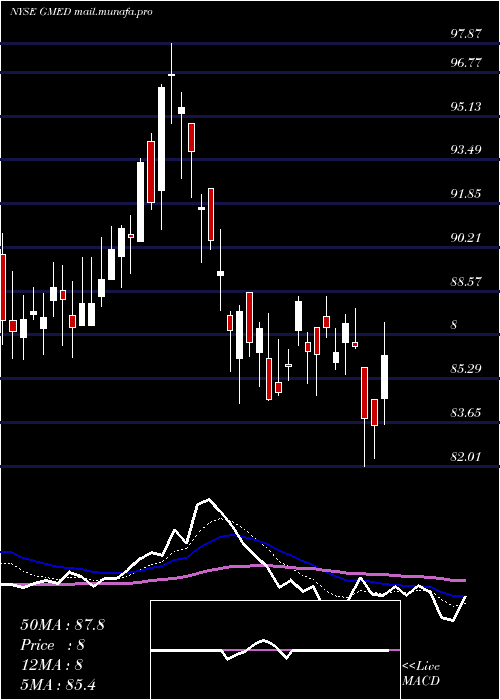
Task: Click the 90.21 price level label
Action: click(x=466, y=238)
